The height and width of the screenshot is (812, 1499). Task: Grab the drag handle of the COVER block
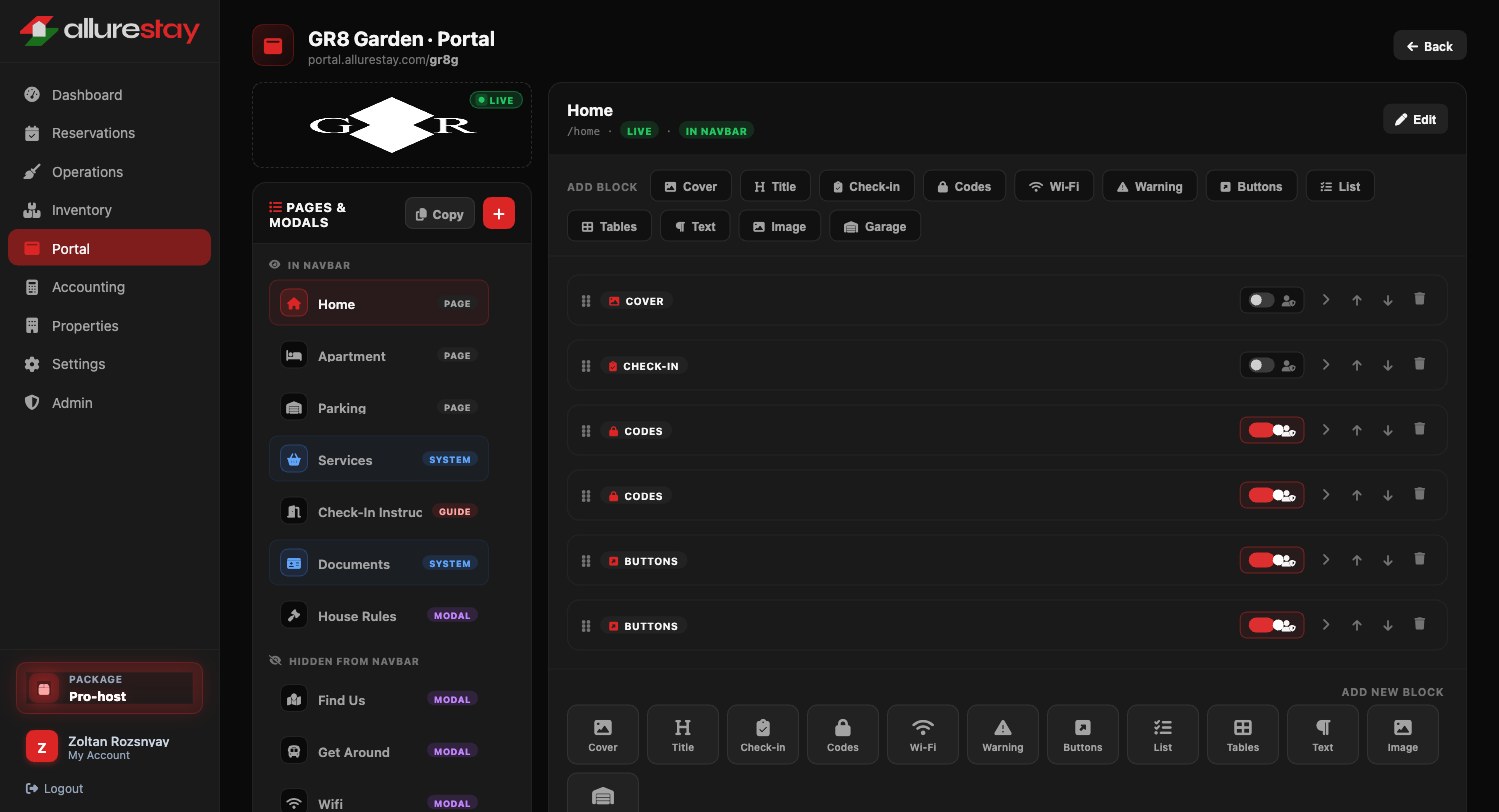[586, 301]
